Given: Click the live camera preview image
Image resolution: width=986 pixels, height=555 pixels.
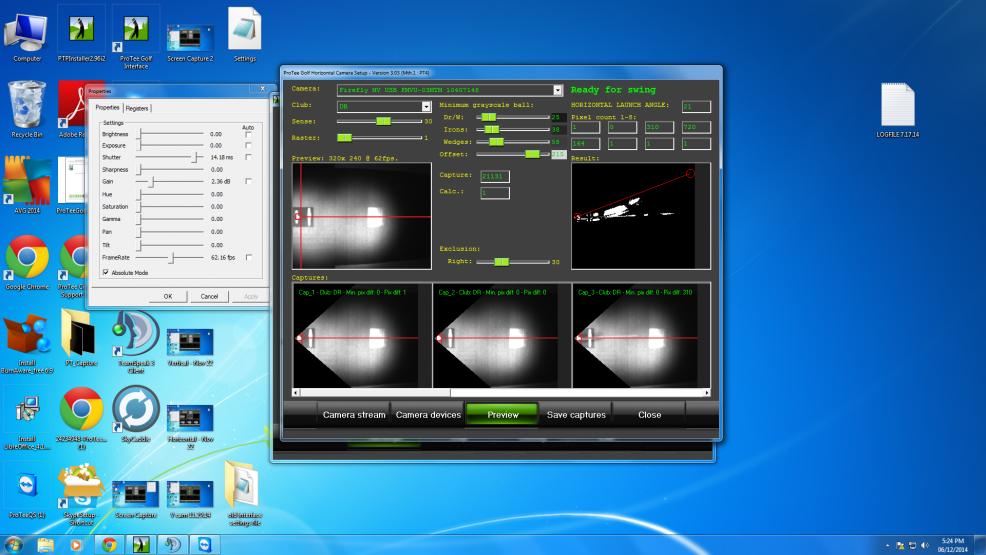Looking at the screenshot, I should click(362, 216).
